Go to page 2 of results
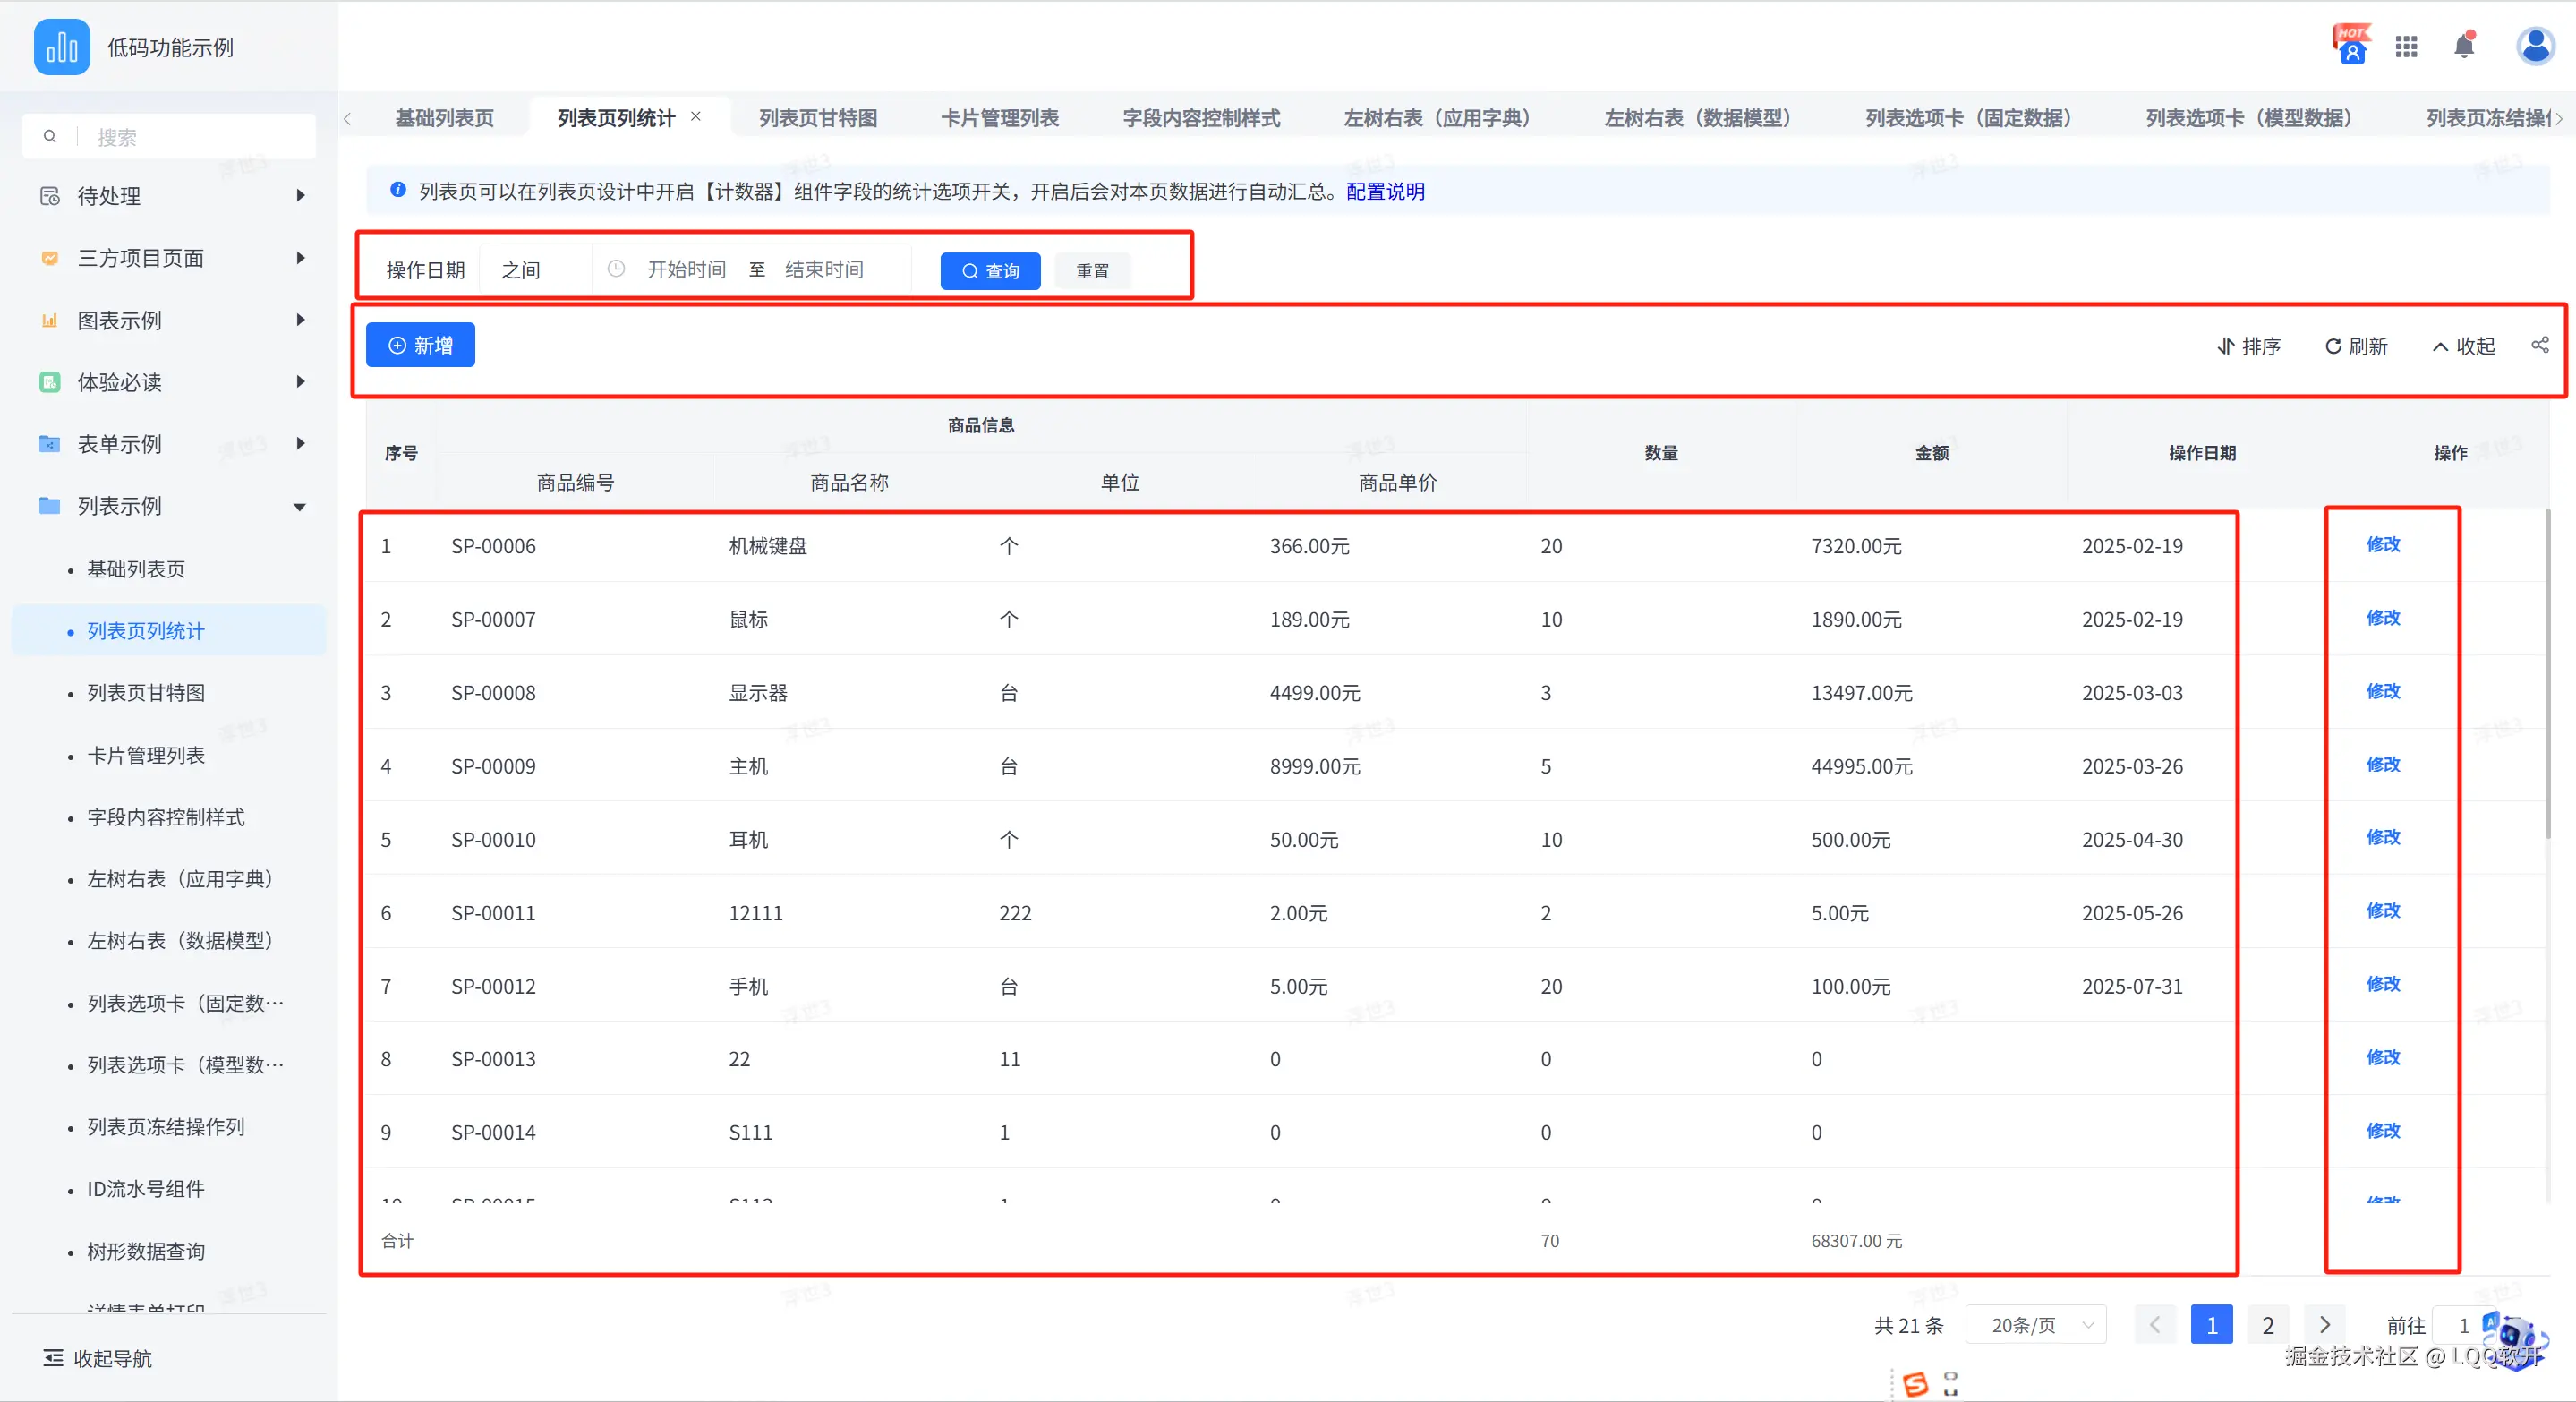The height and width of the screenshot is (1402, 2576). tap(2268, 1325)
